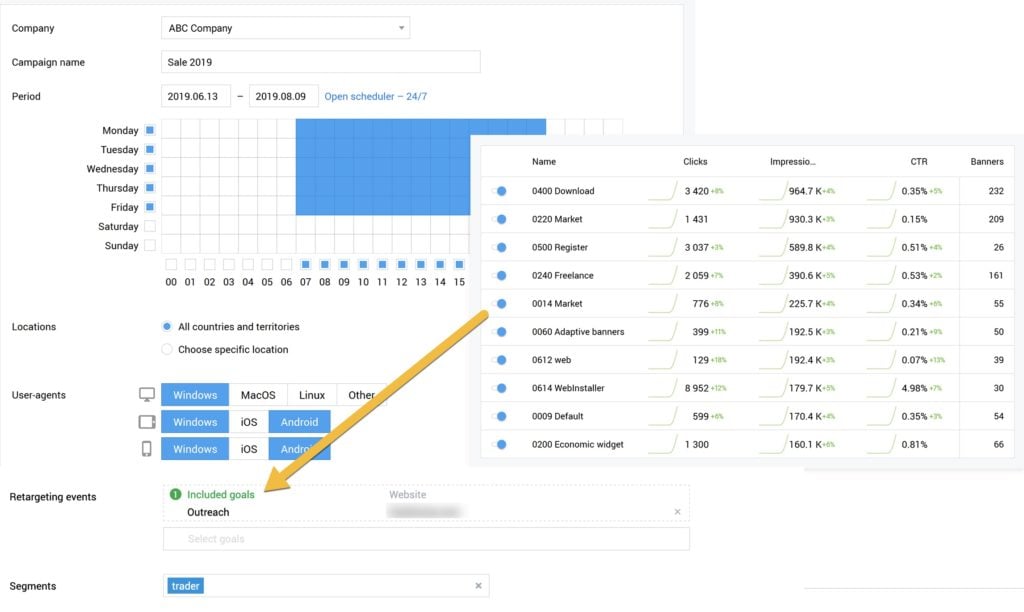Viewport: 1024px width, 612px height.
Task: Set the start date 2019.06.13 field
Action: pyautogui.click(x=196, y=96)
